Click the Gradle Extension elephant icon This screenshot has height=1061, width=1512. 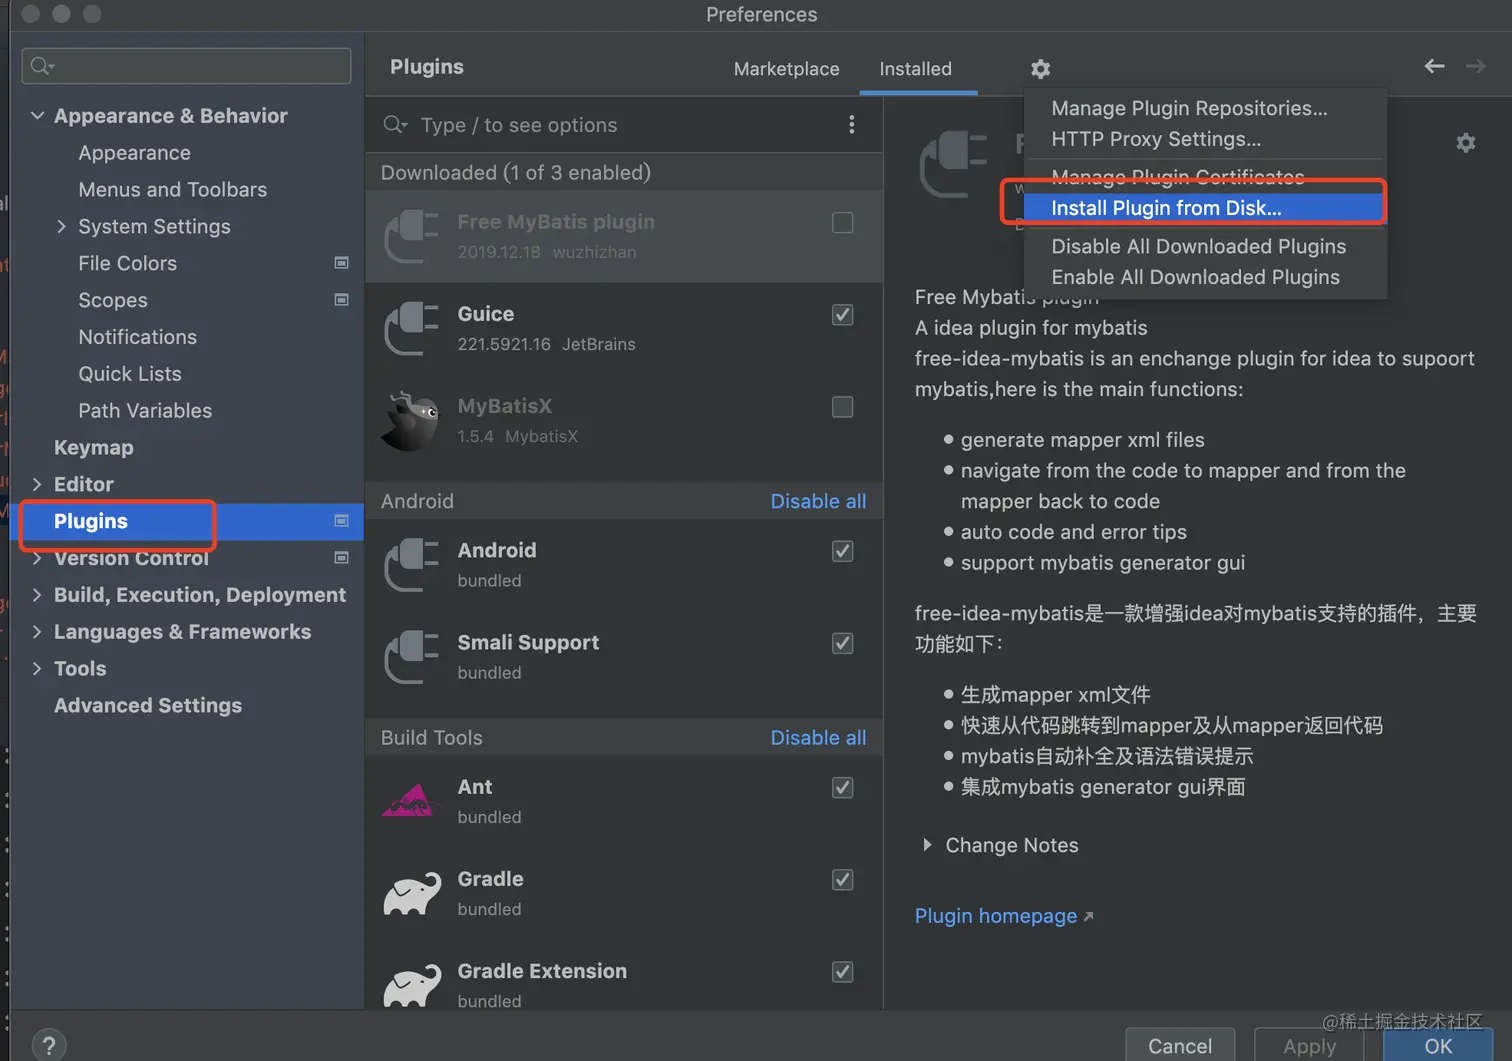point(412,985)
